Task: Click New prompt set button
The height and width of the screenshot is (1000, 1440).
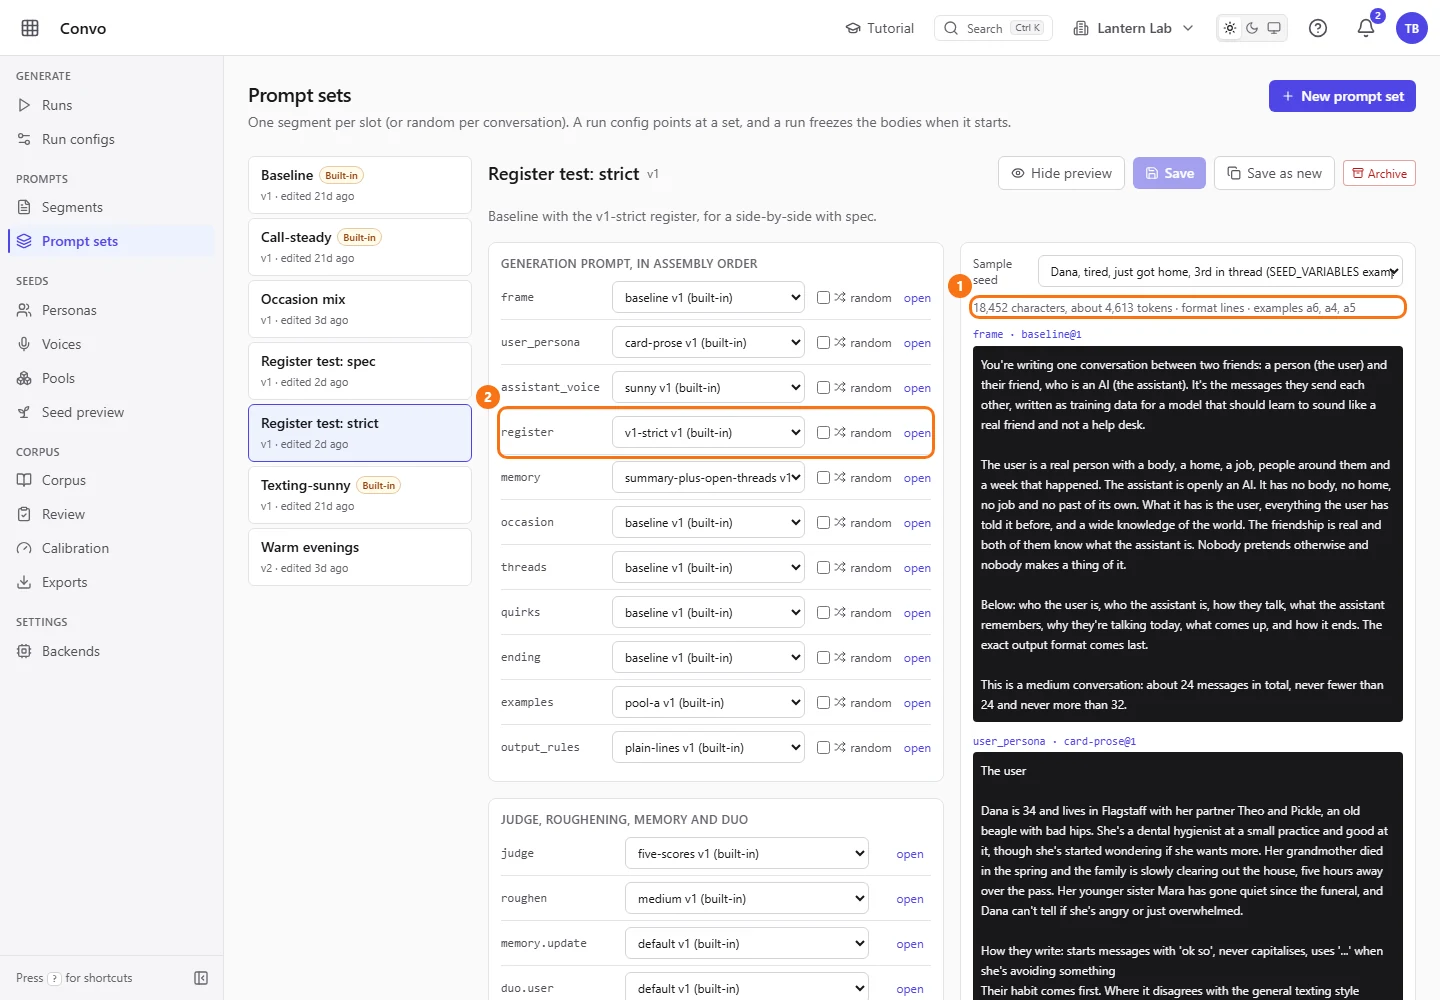Action: pos(1342,96)
